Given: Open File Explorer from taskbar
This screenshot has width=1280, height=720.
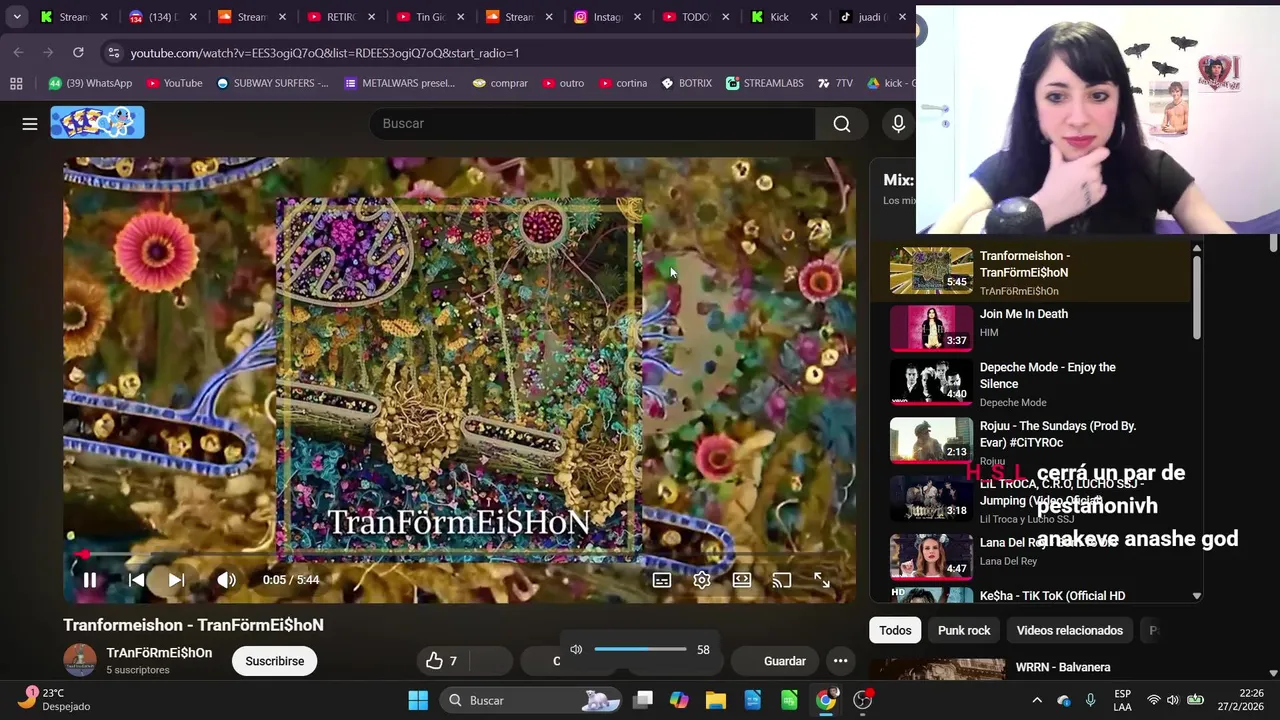Looking at the screenshot, I should (x=716, y=700).
